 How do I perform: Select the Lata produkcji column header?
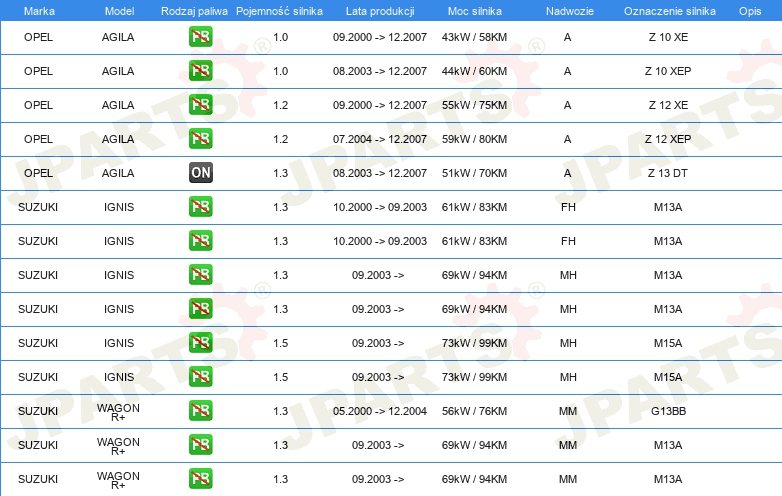pos(380,11)
